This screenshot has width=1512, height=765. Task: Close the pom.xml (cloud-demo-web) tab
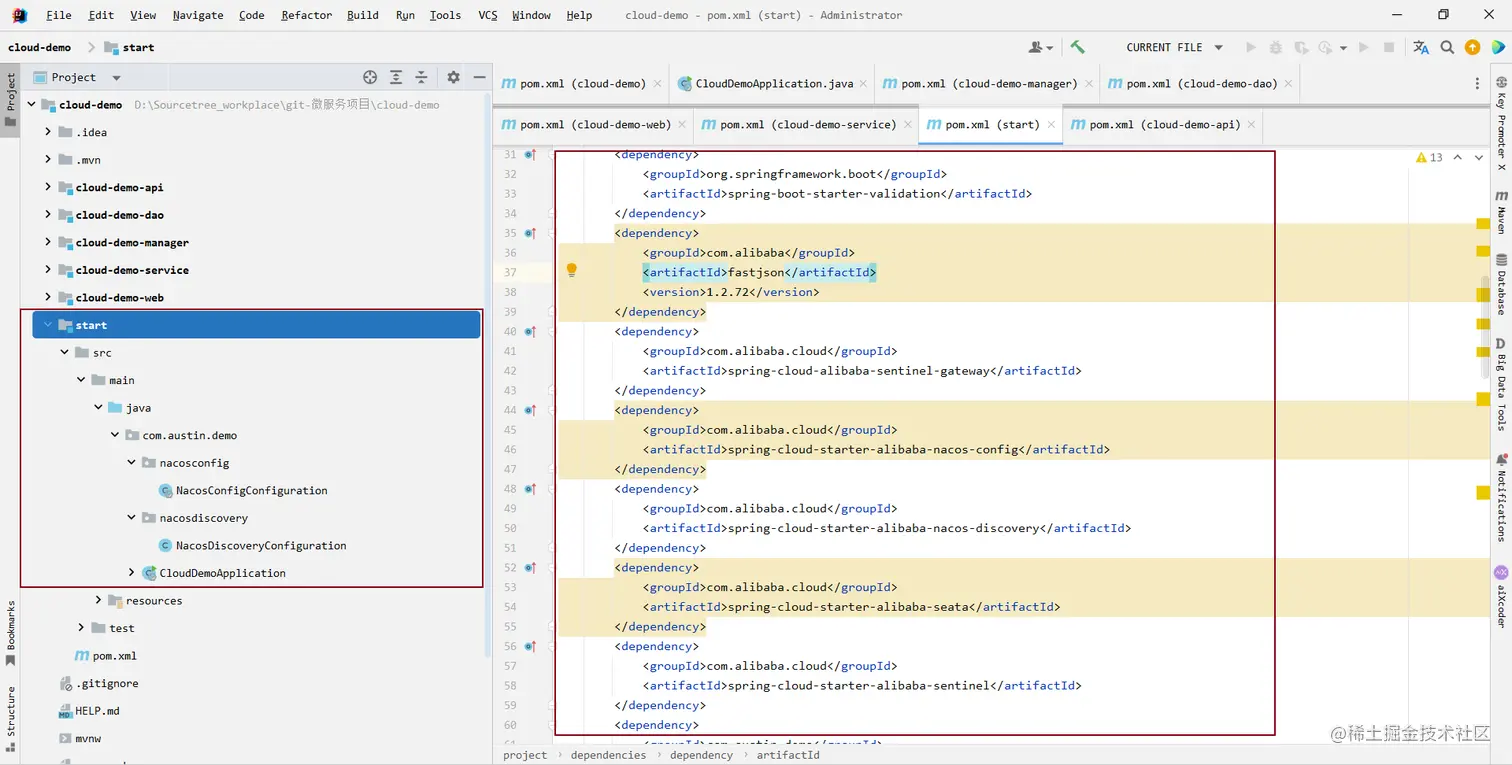tap(683, 125)
